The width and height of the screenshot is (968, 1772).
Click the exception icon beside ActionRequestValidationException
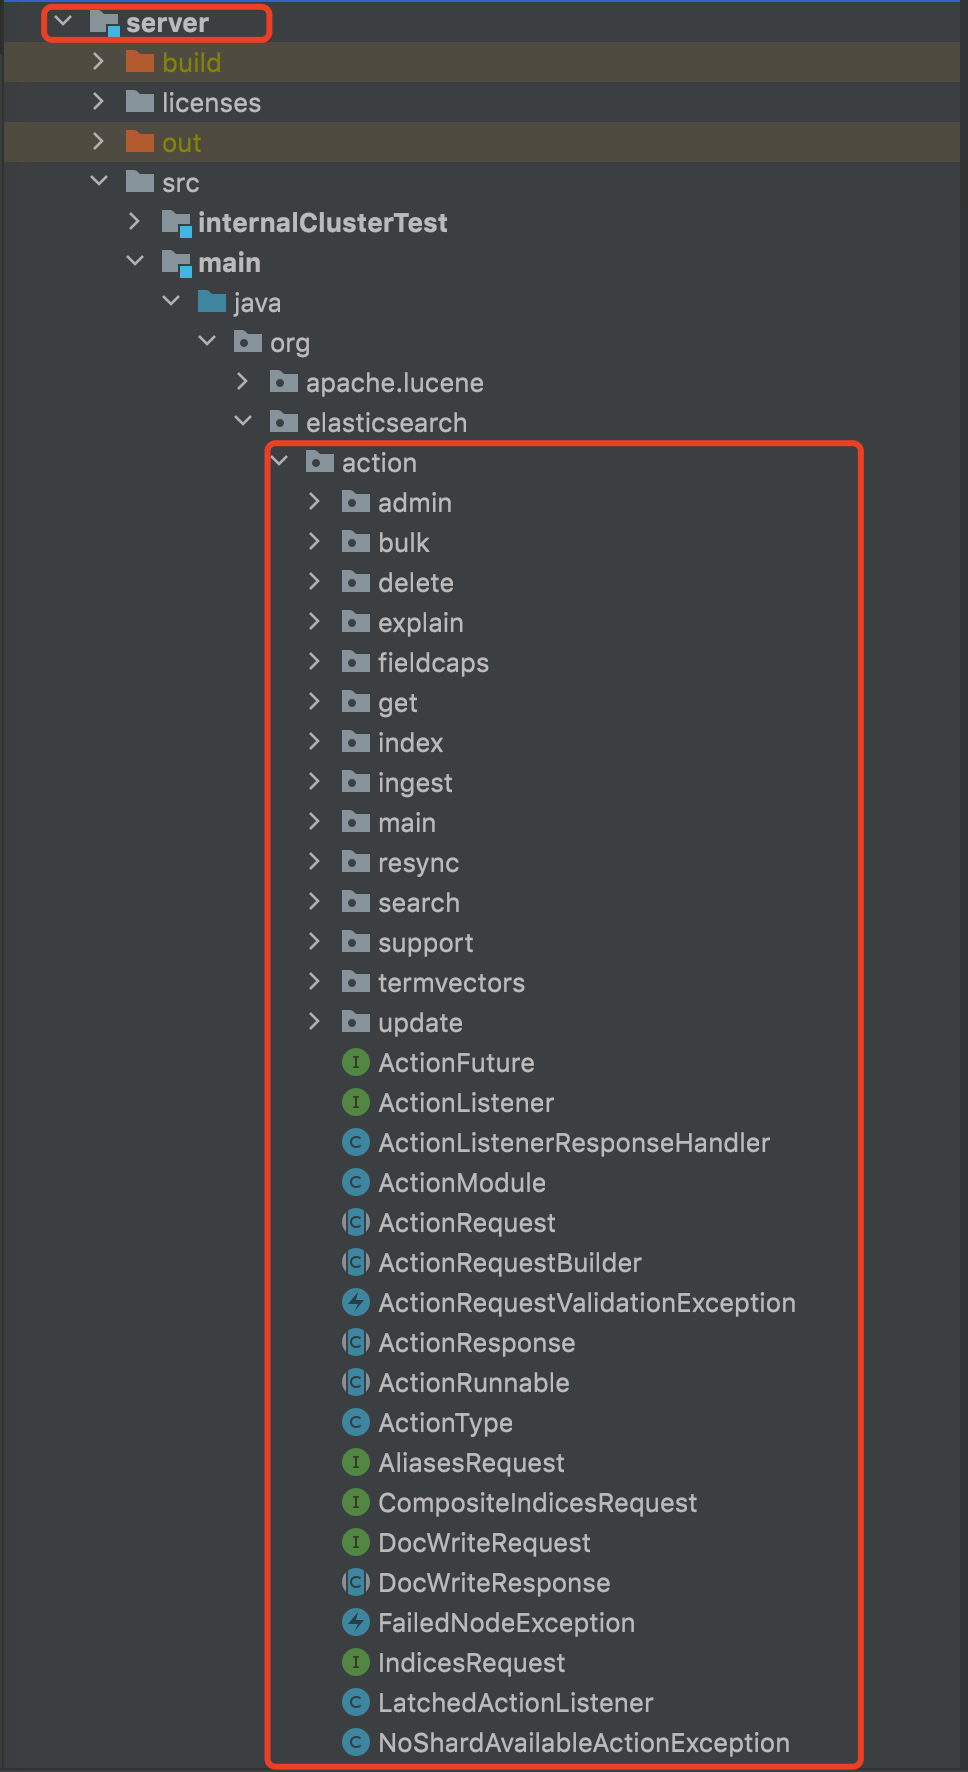coord(355,1303)
